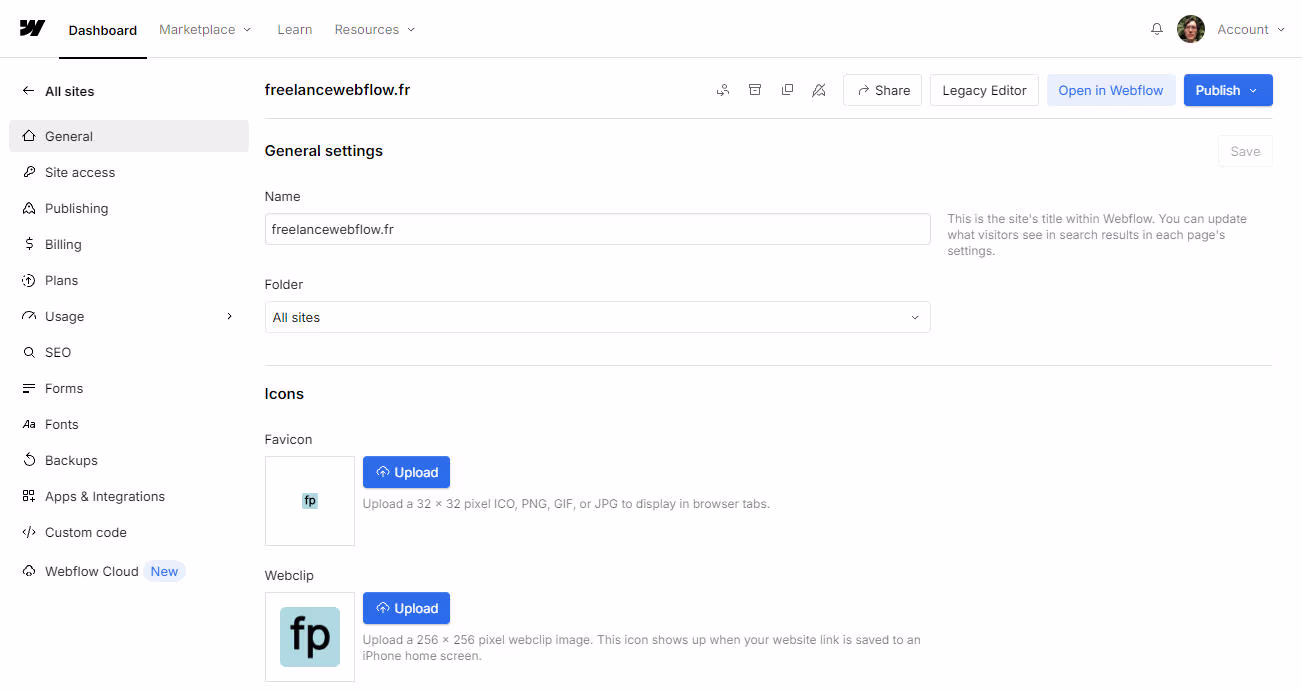Viewport: 1302px width, 691px height.
Task: Open the Publish dropdown button
Action: click(x=1228, y=90)
